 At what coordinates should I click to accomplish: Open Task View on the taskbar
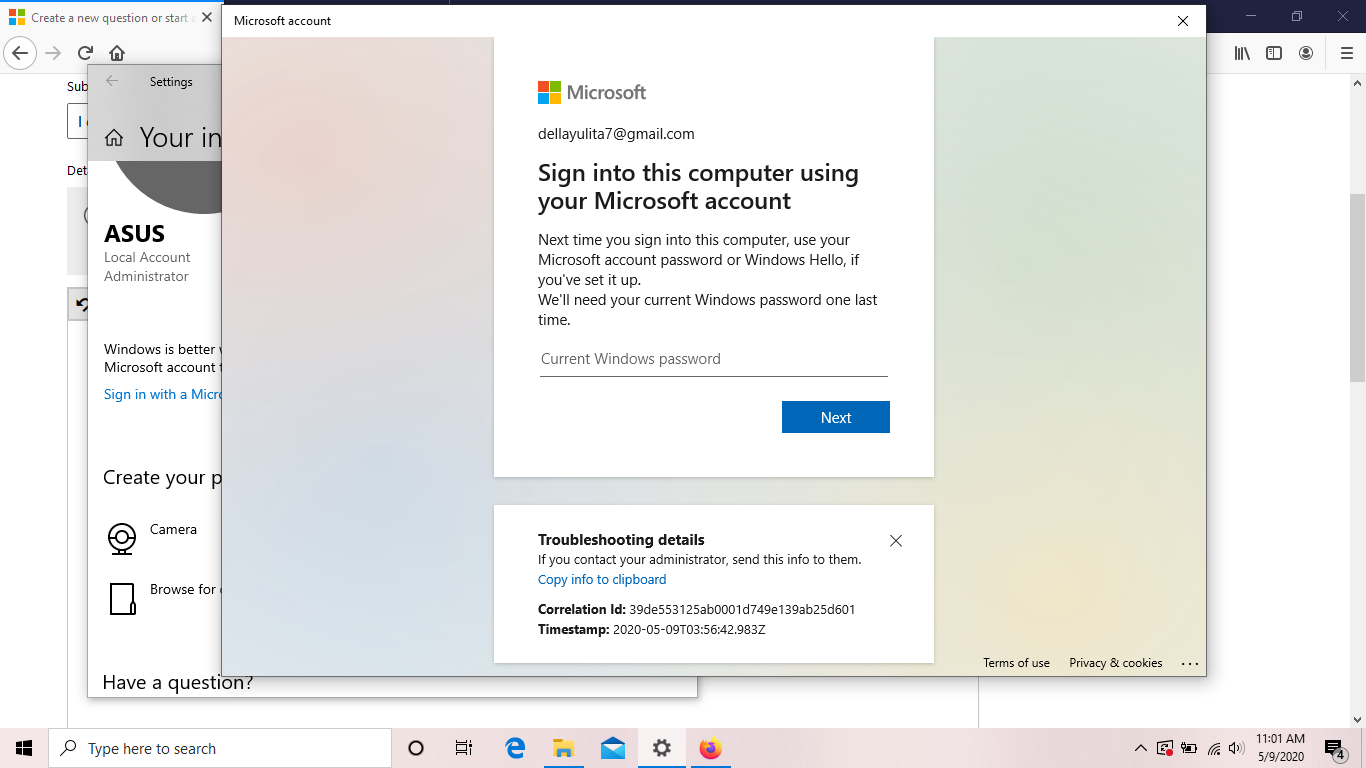[464, 748]
